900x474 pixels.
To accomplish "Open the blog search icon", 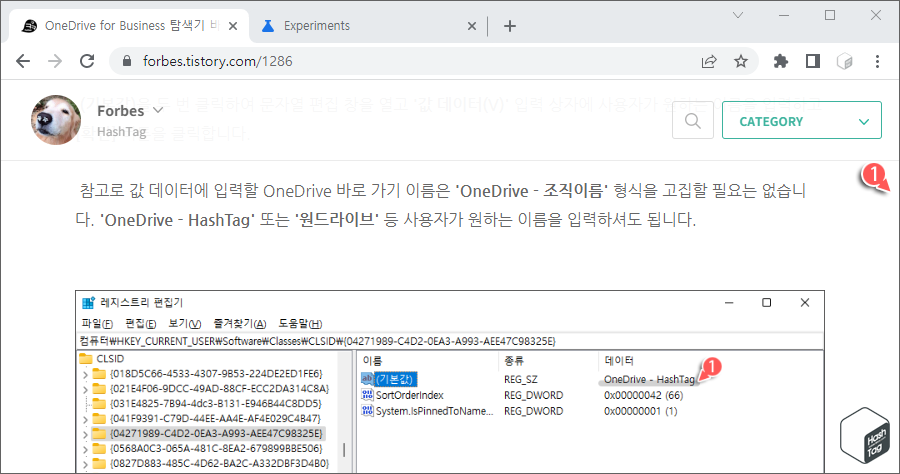I will point(693,121).
